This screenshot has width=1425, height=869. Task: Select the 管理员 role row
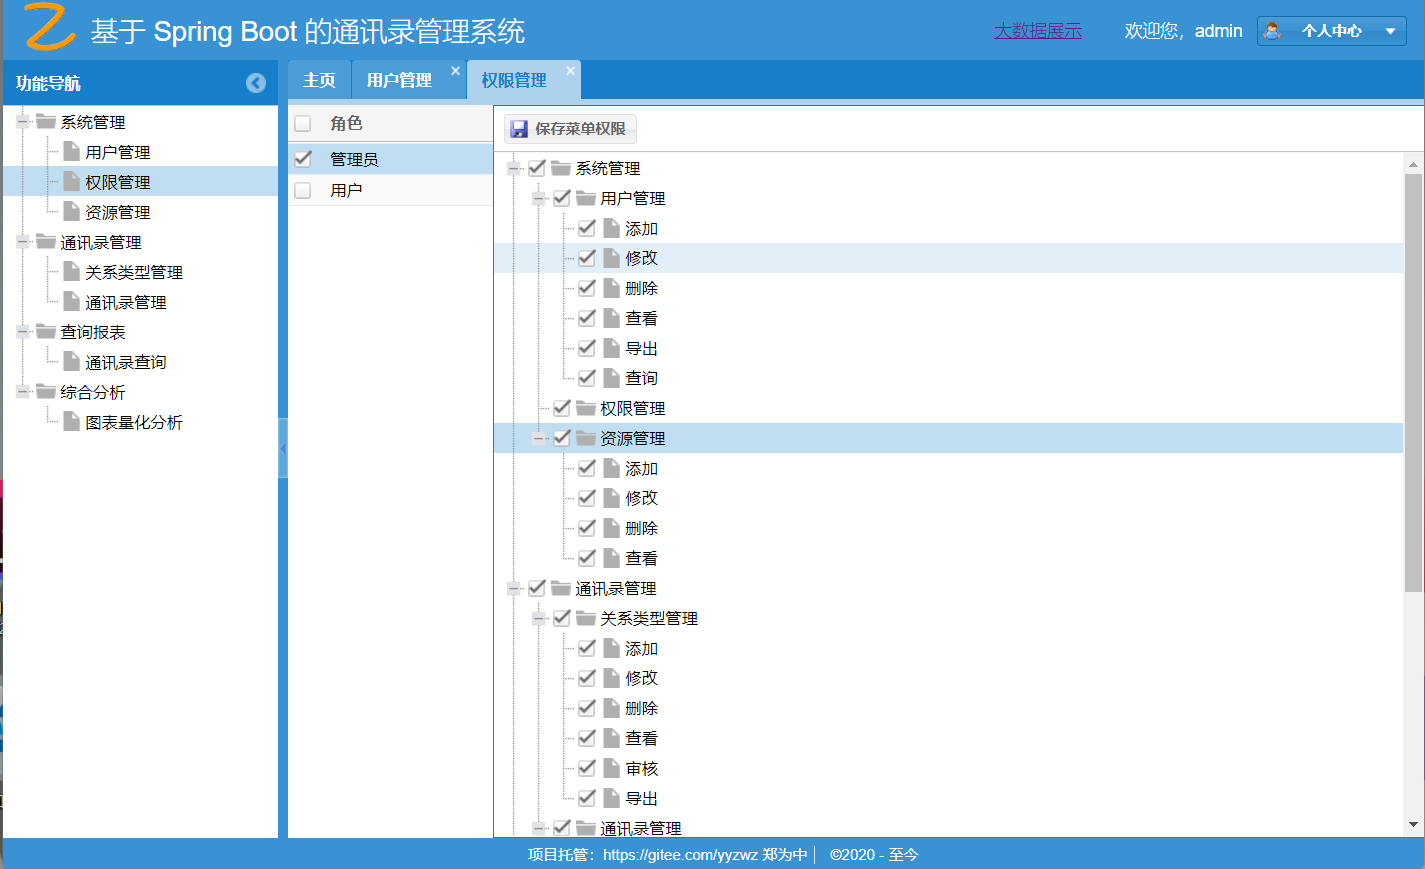391,159
